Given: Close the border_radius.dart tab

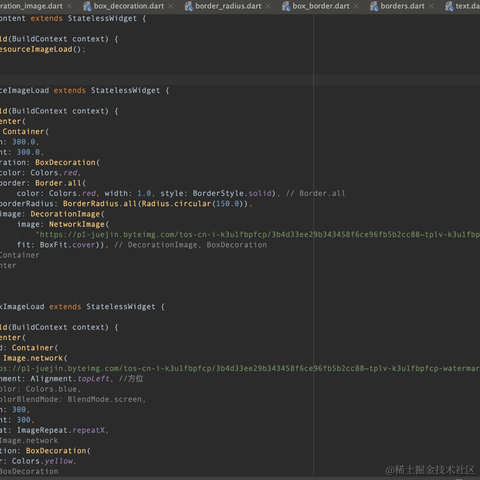Looking at the screenshot, I should point(268,6).
